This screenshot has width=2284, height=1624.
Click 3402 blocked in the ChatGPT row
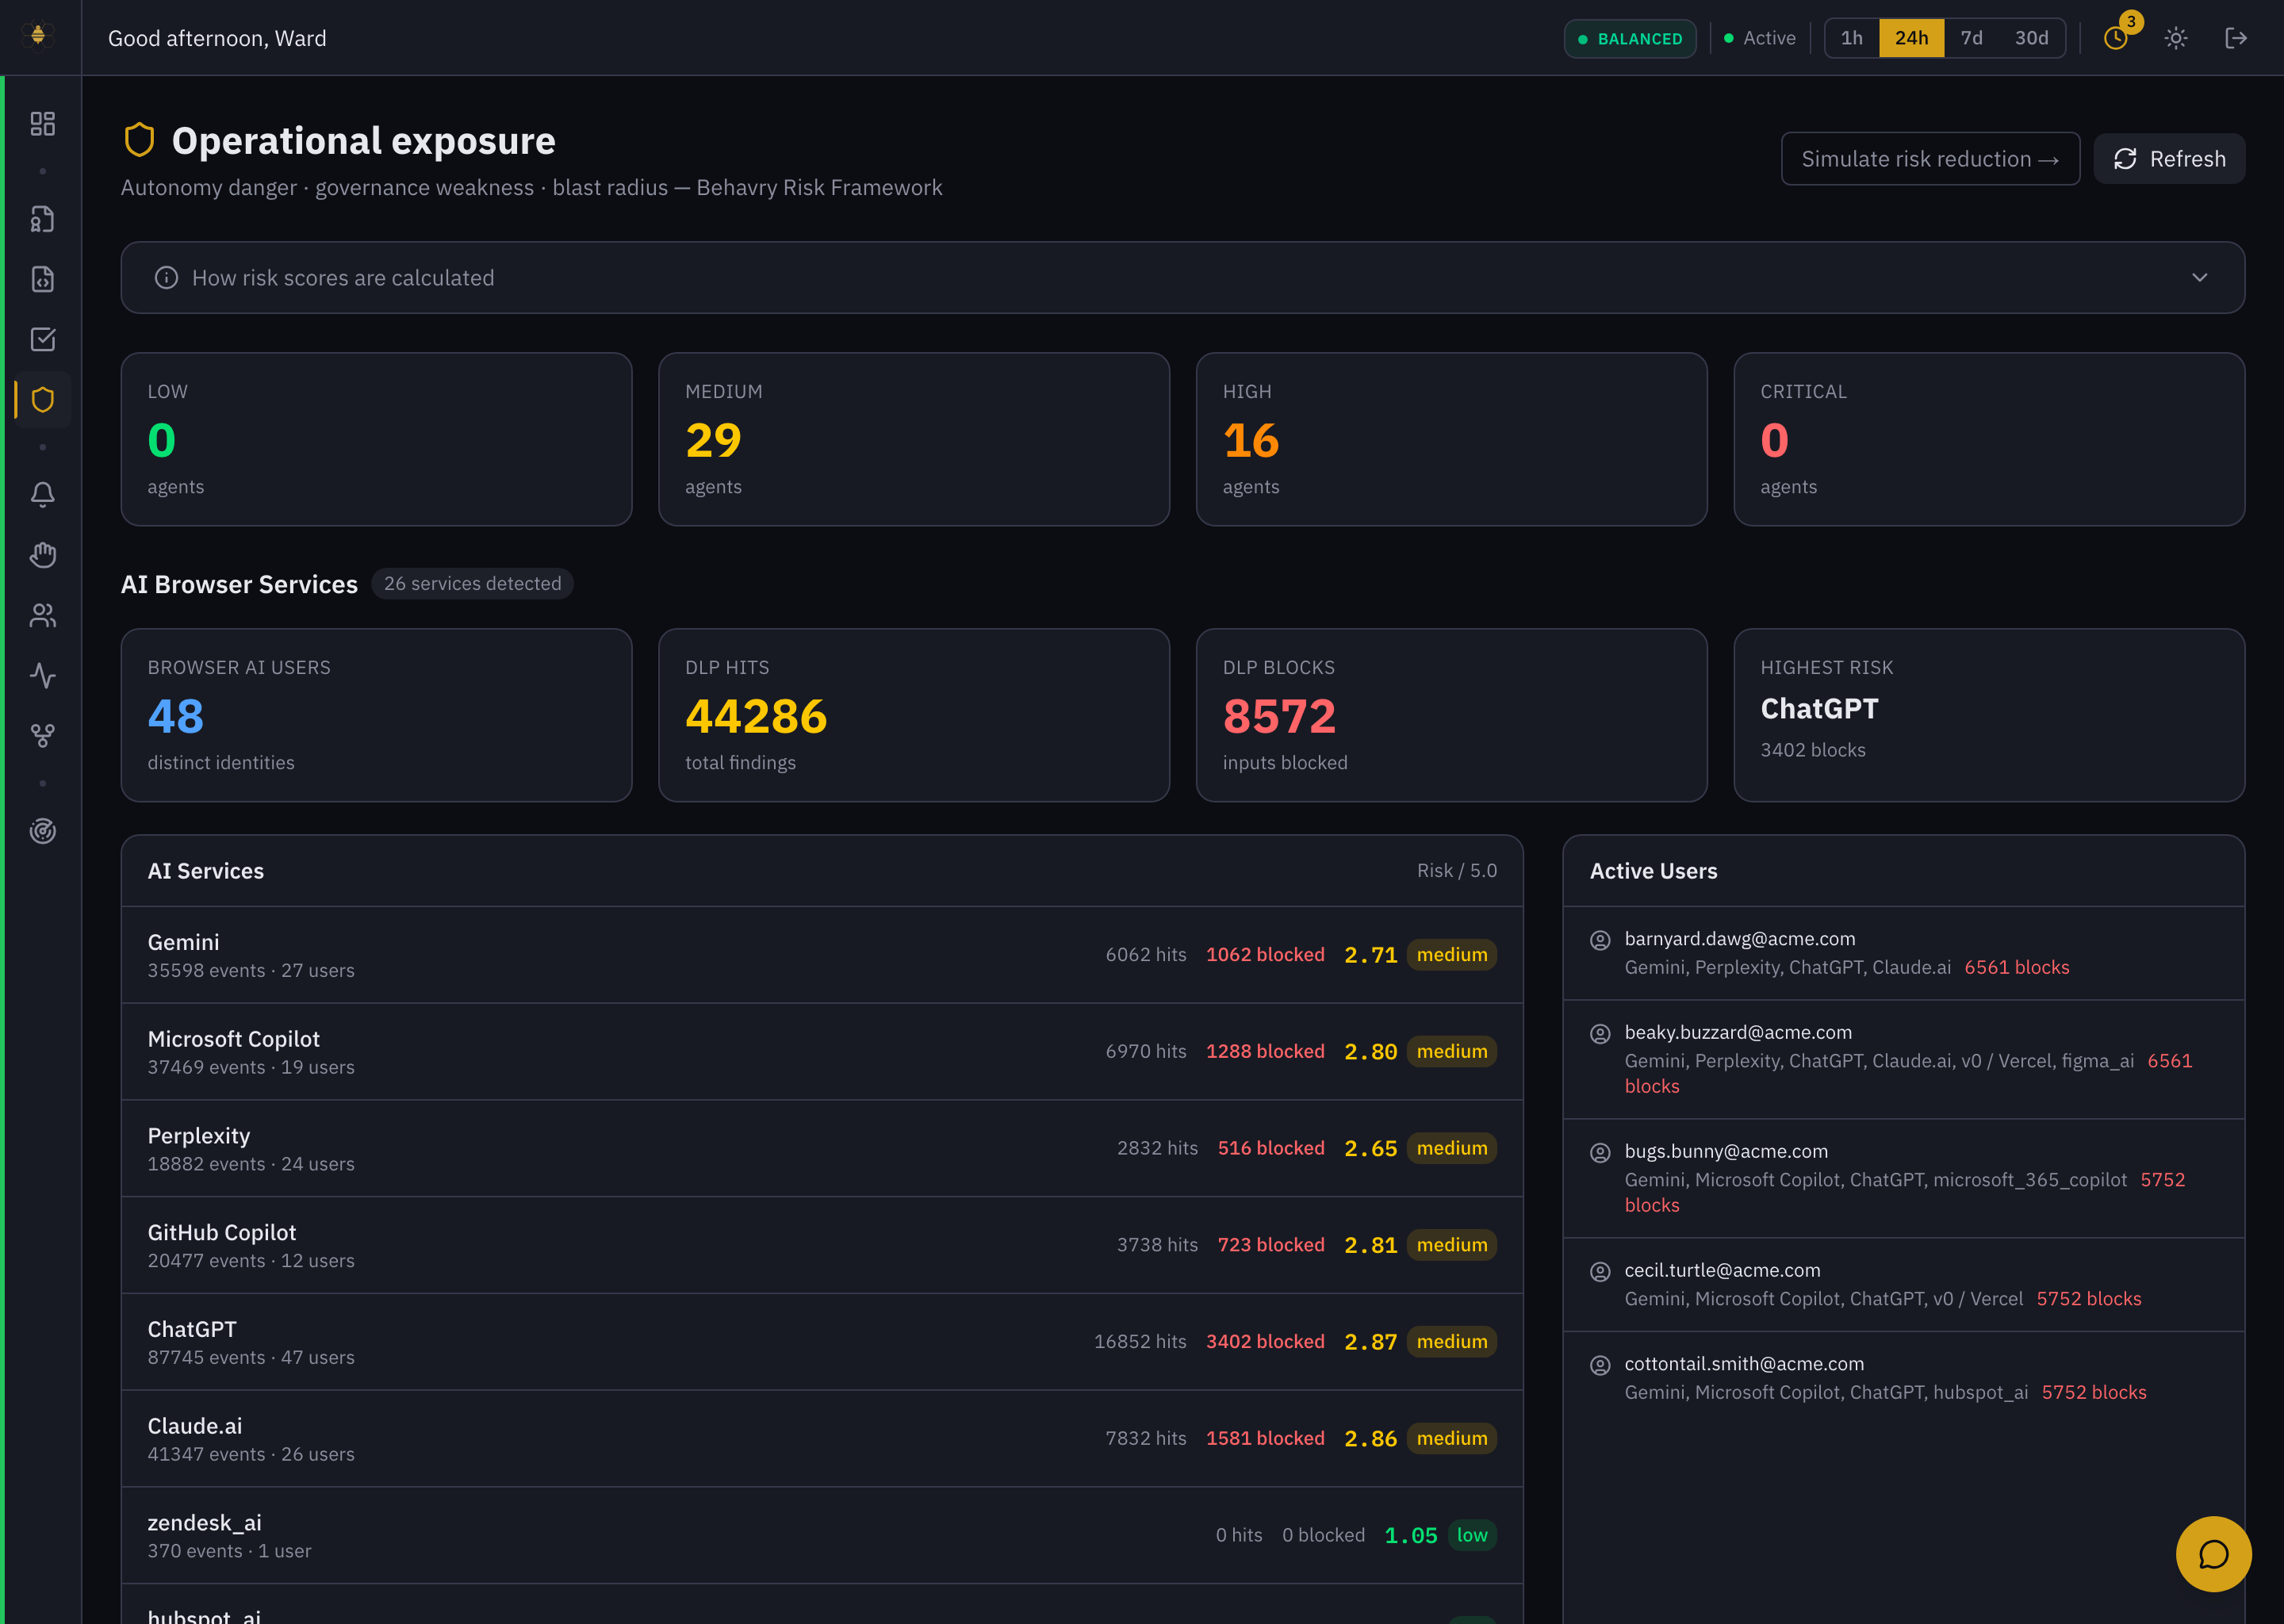tap(1265, 1342)
